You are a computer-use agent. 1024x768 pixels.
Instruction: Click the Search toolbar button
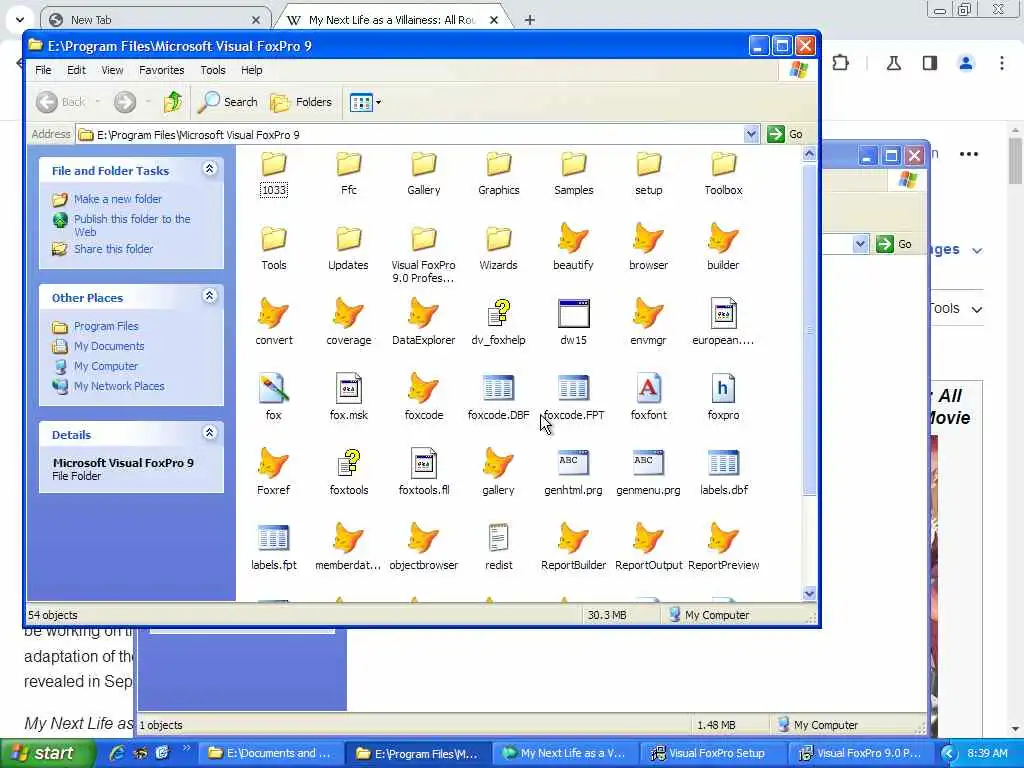(x=228, y=102)
